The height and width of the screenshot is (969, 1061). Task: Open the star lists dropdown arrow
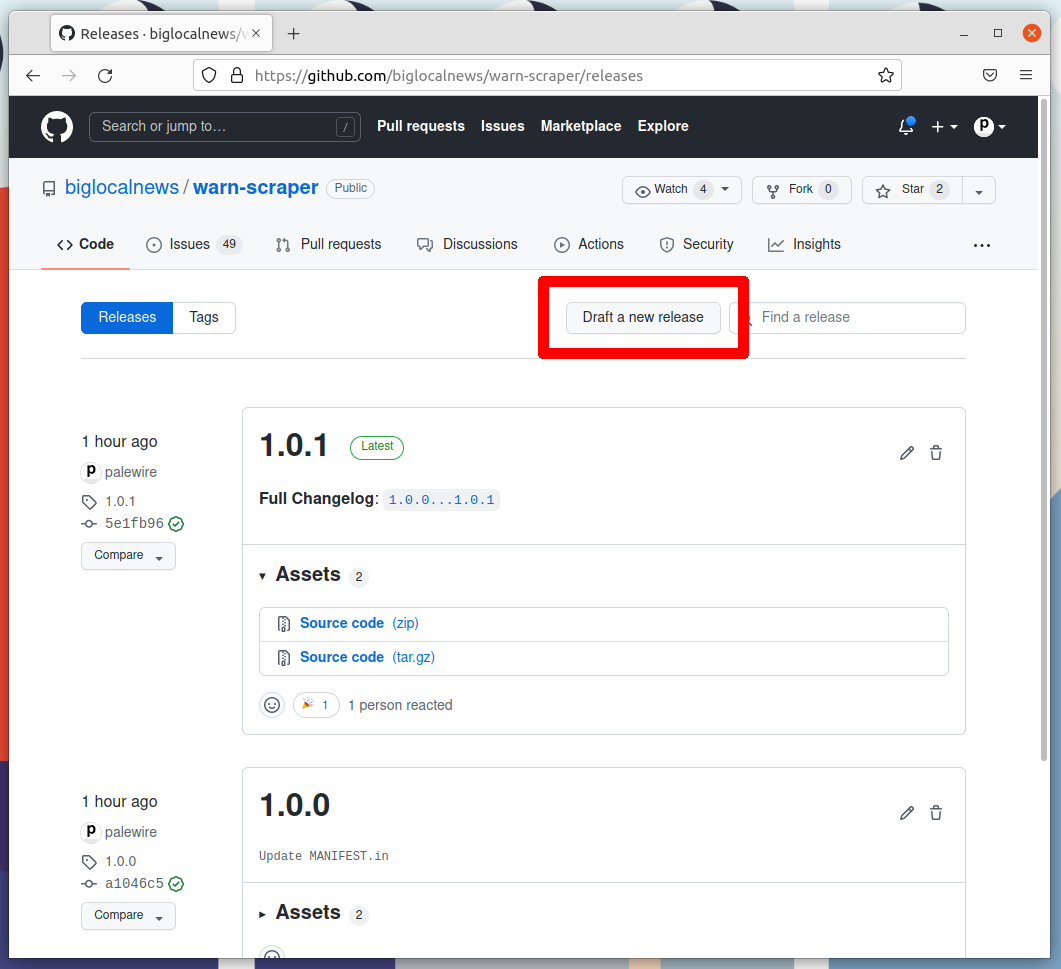click(978, 190)
